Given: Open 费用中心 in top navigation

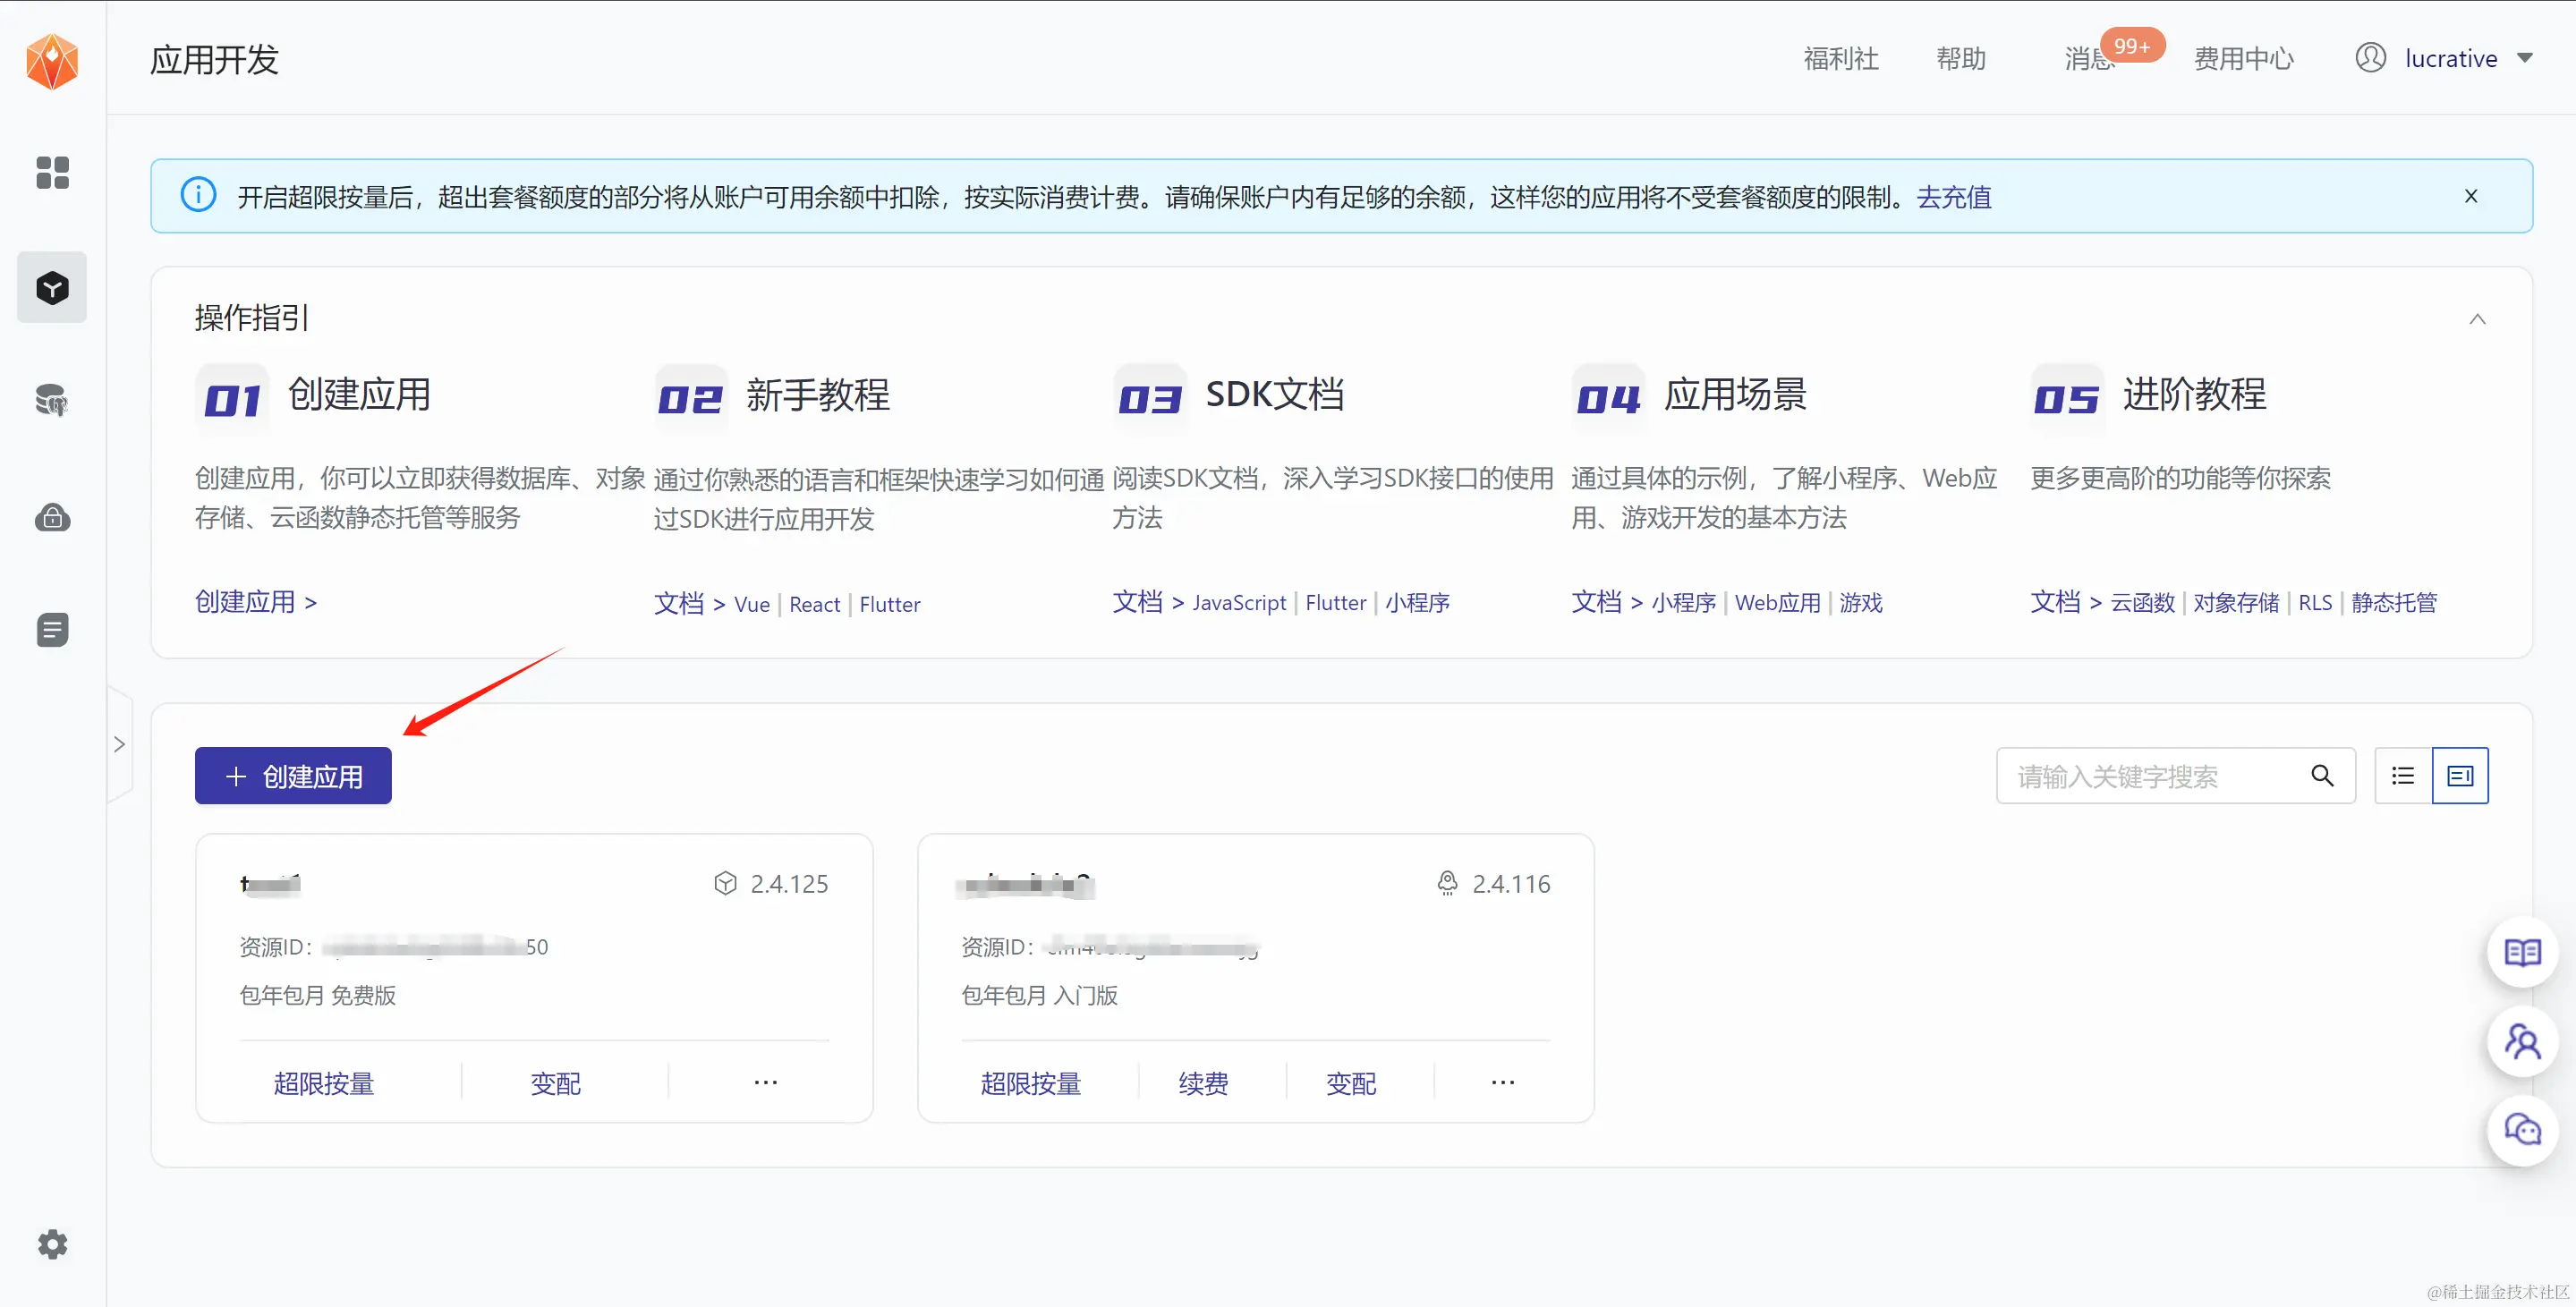Looking at the screenshot, I should coord(2243,59).
